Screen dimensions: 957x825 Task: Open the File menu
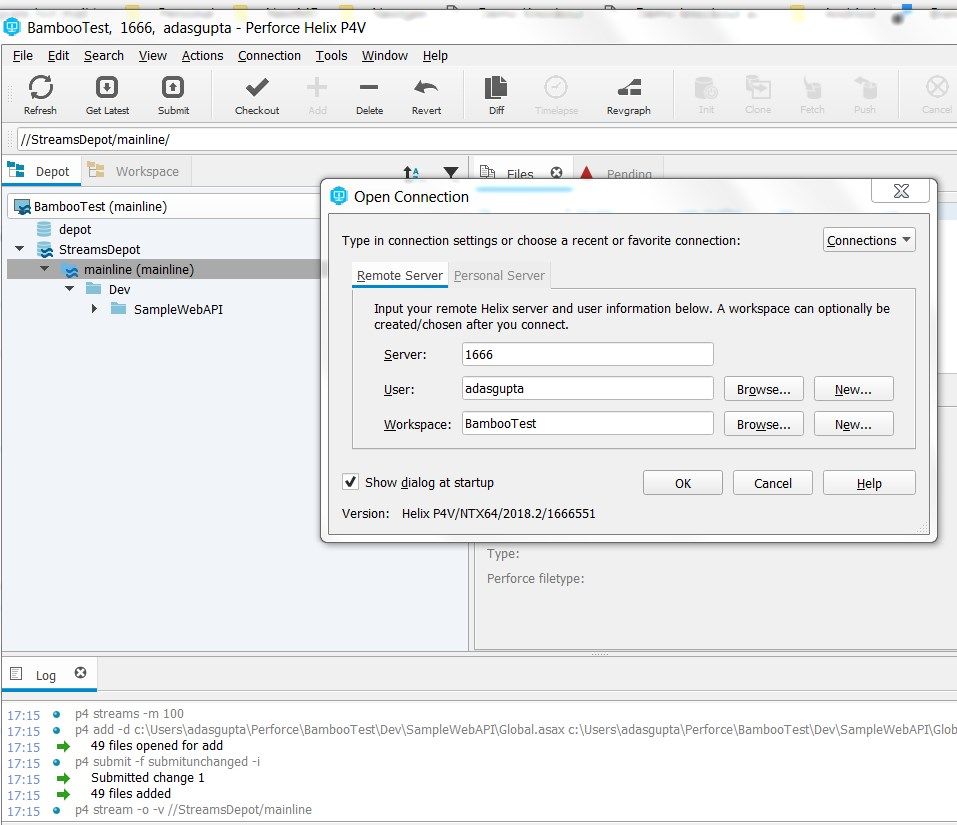tap(23, 56)
